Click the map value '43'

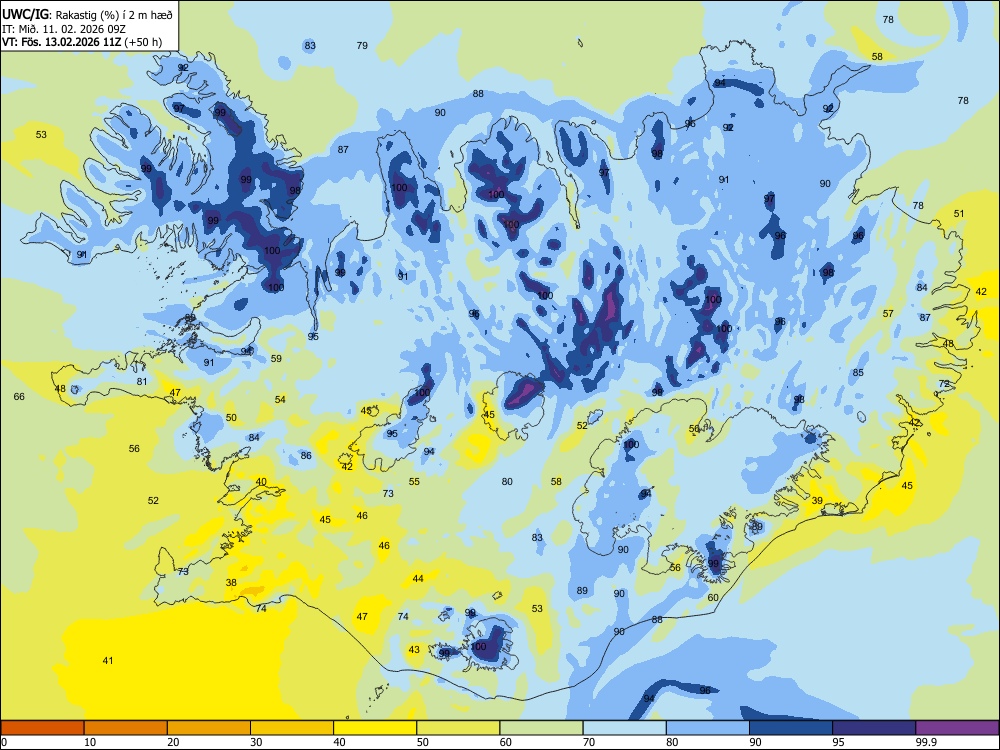coord(414,649)
